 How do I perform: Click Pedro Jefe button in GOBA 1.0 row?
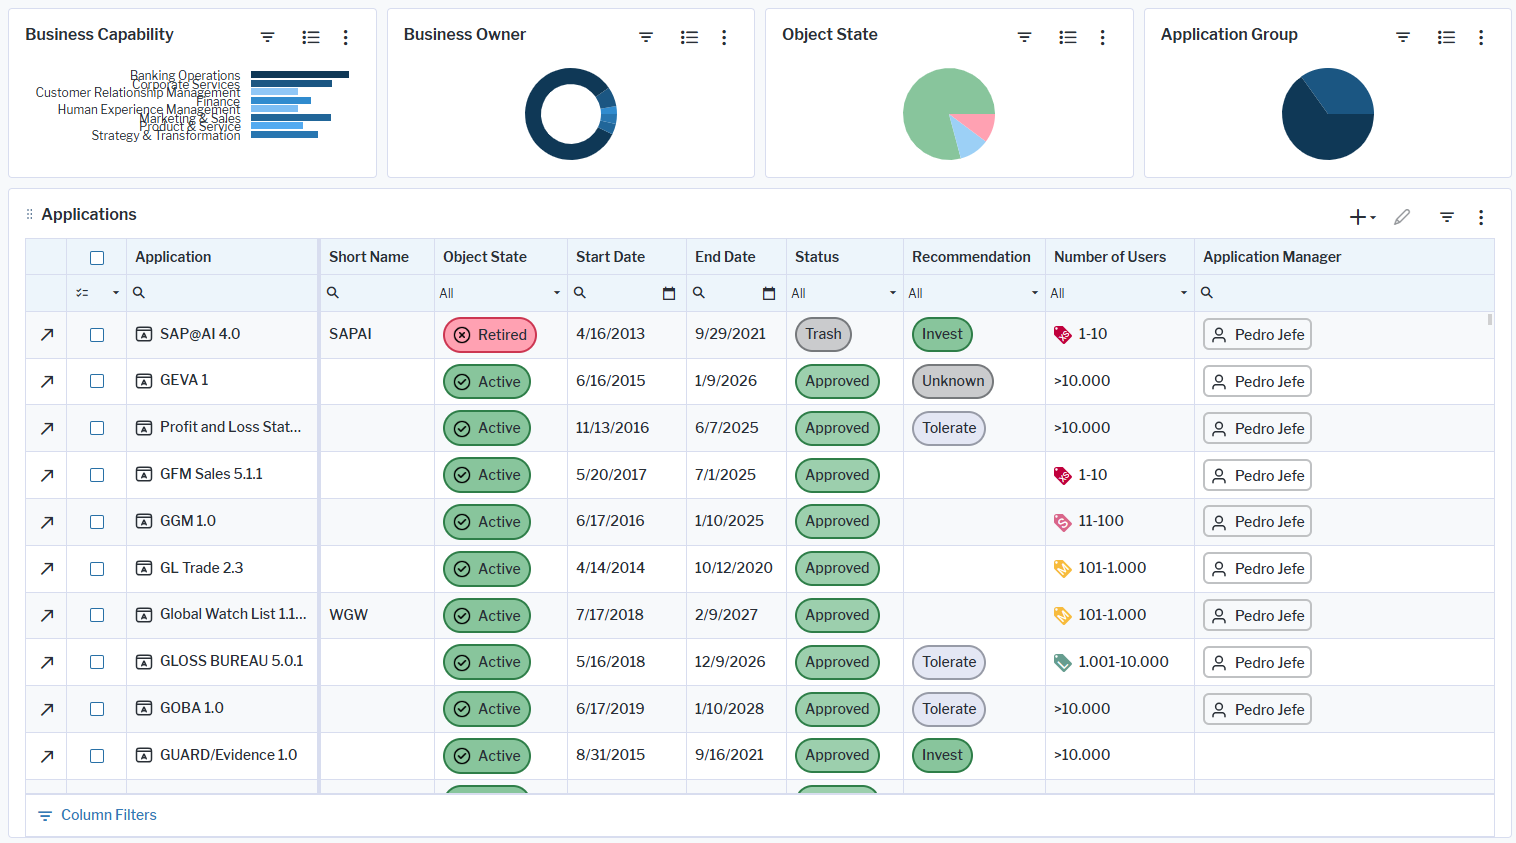pyautogui.click(x=1257, y=709)
